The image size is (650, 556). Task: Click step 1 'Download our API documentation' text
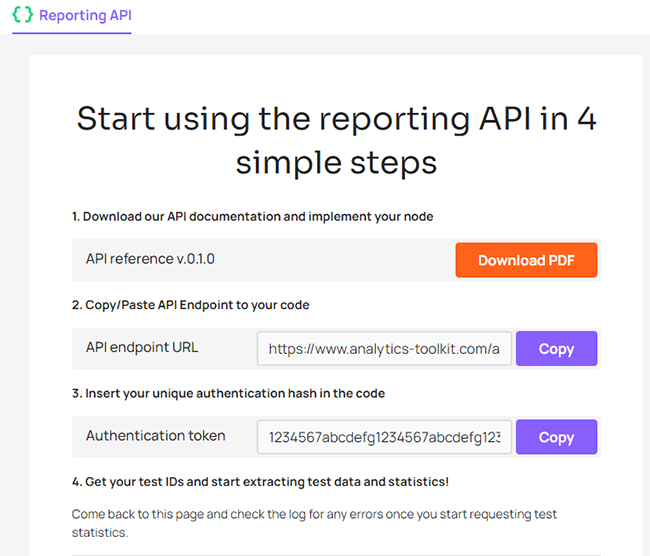252,216
